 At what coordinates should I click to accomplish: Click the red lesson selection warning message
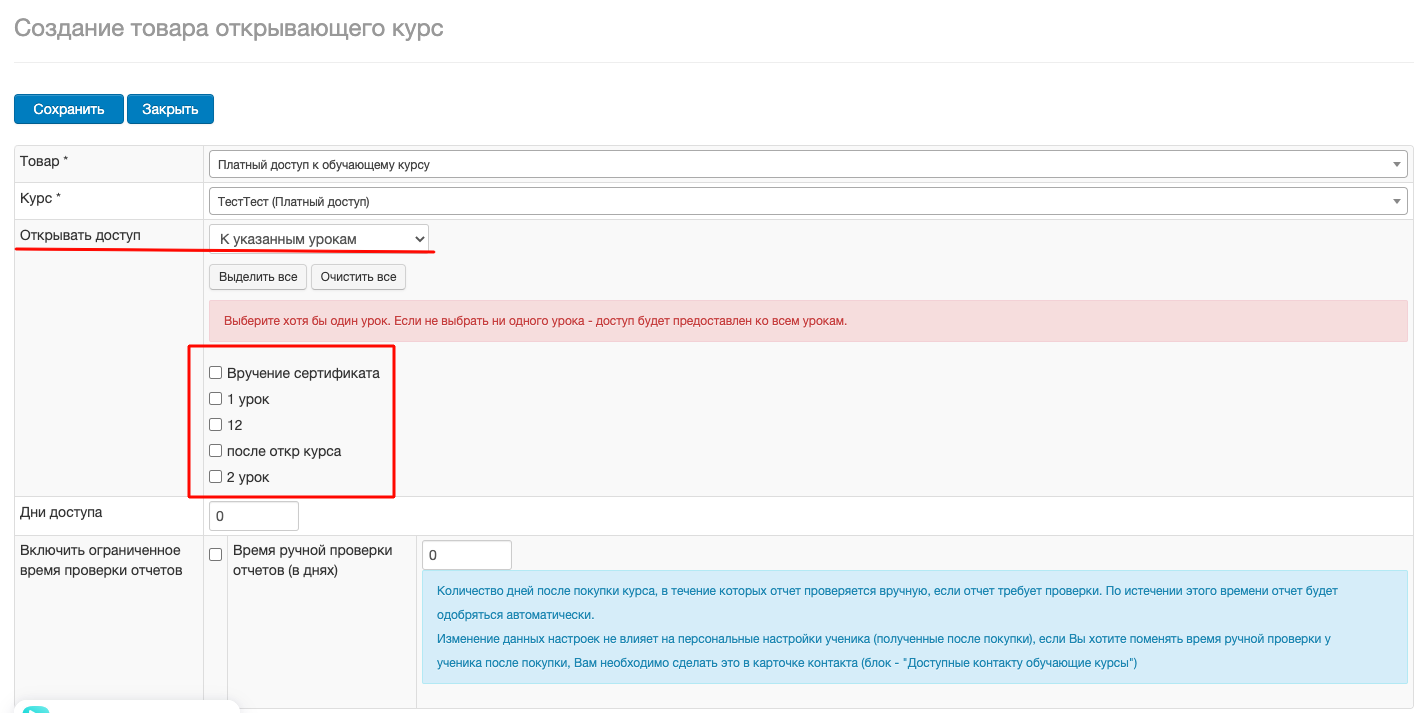click(807, 321)
